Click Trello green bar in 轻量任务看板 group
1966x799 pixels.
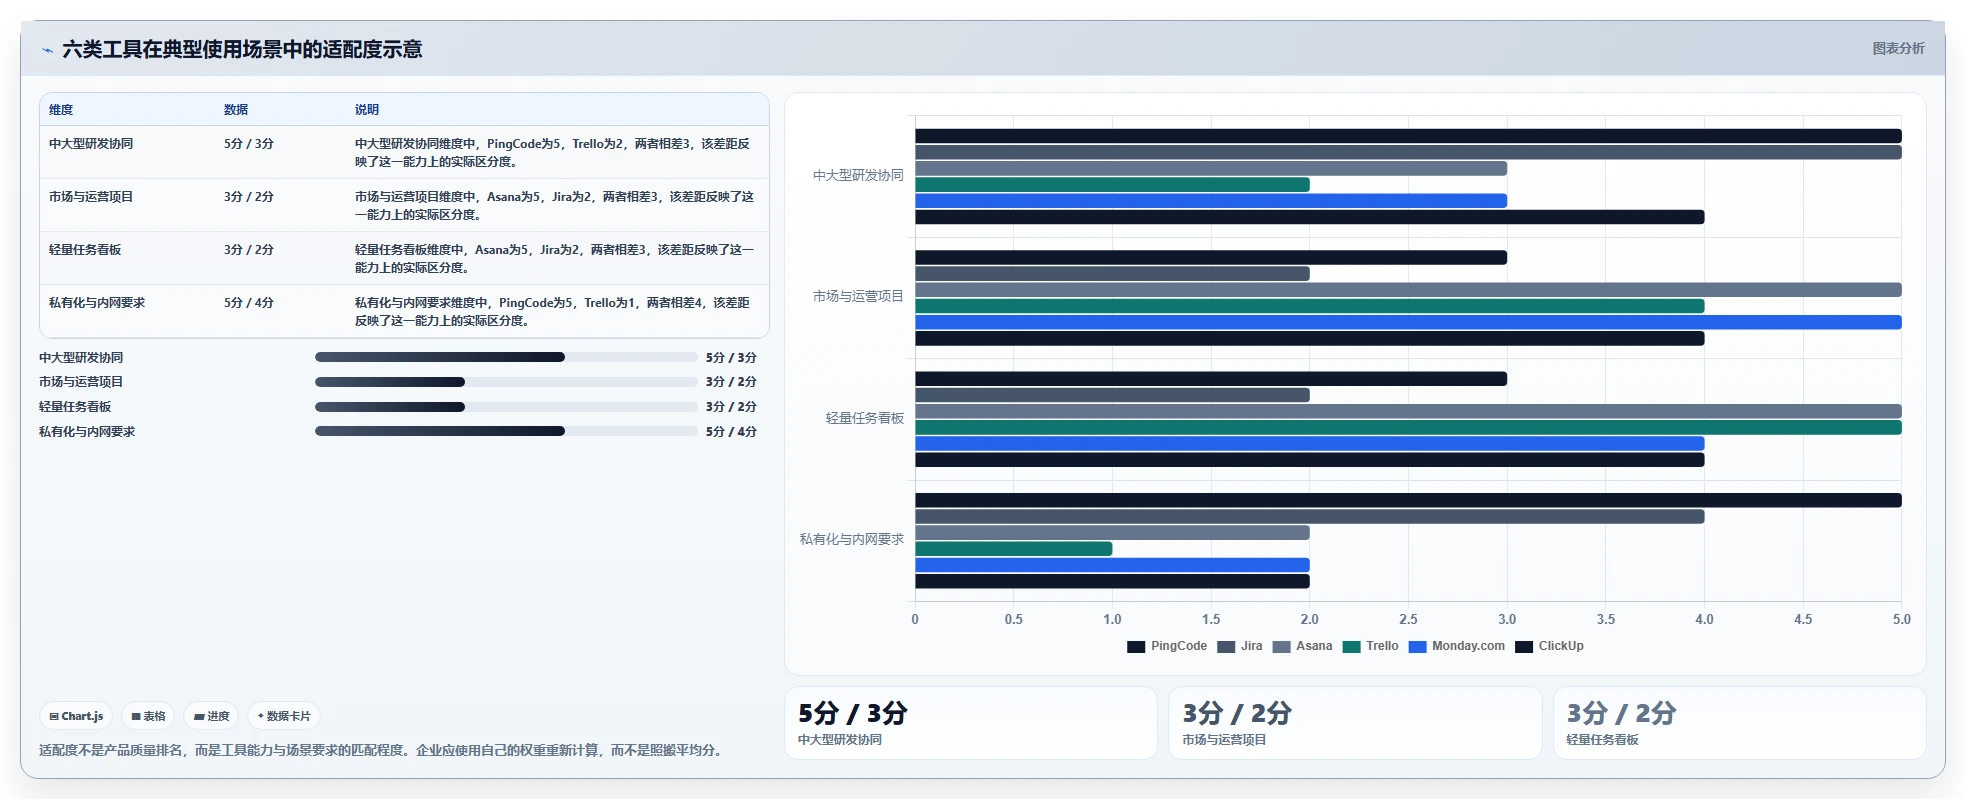[1408, 428]
